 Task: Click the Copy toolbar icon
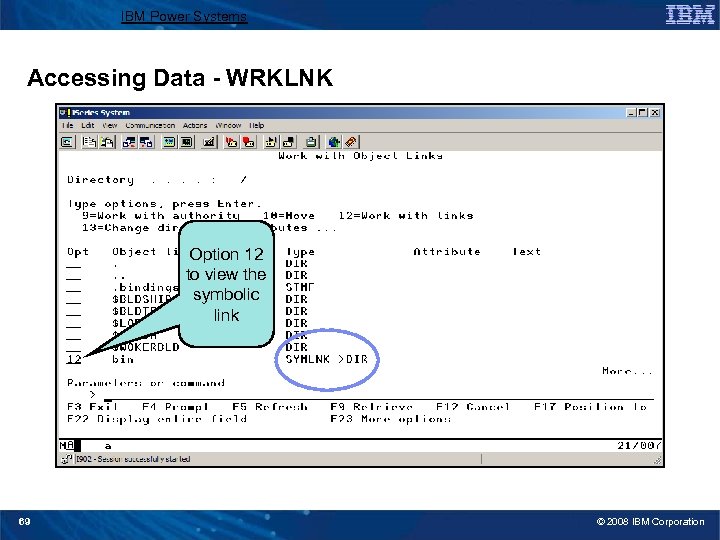89,142
